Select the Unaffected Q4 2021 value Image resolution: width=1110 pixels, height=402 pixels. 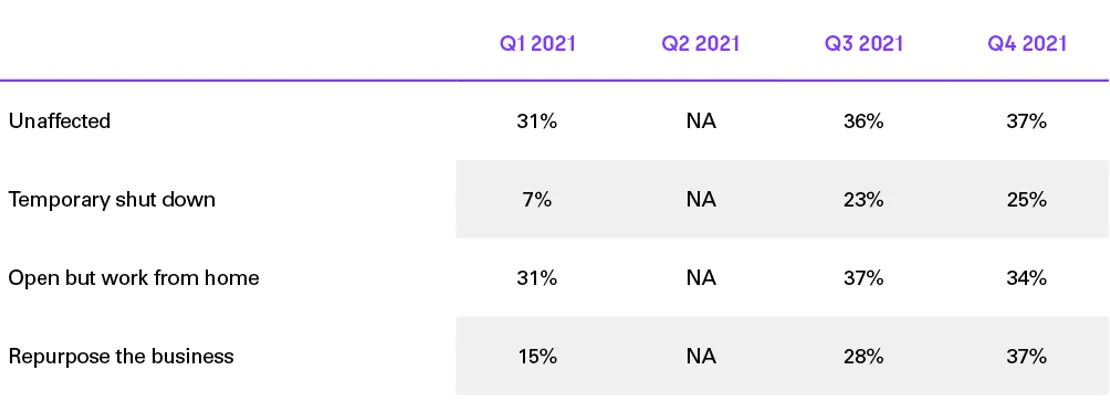point(1027,121)
